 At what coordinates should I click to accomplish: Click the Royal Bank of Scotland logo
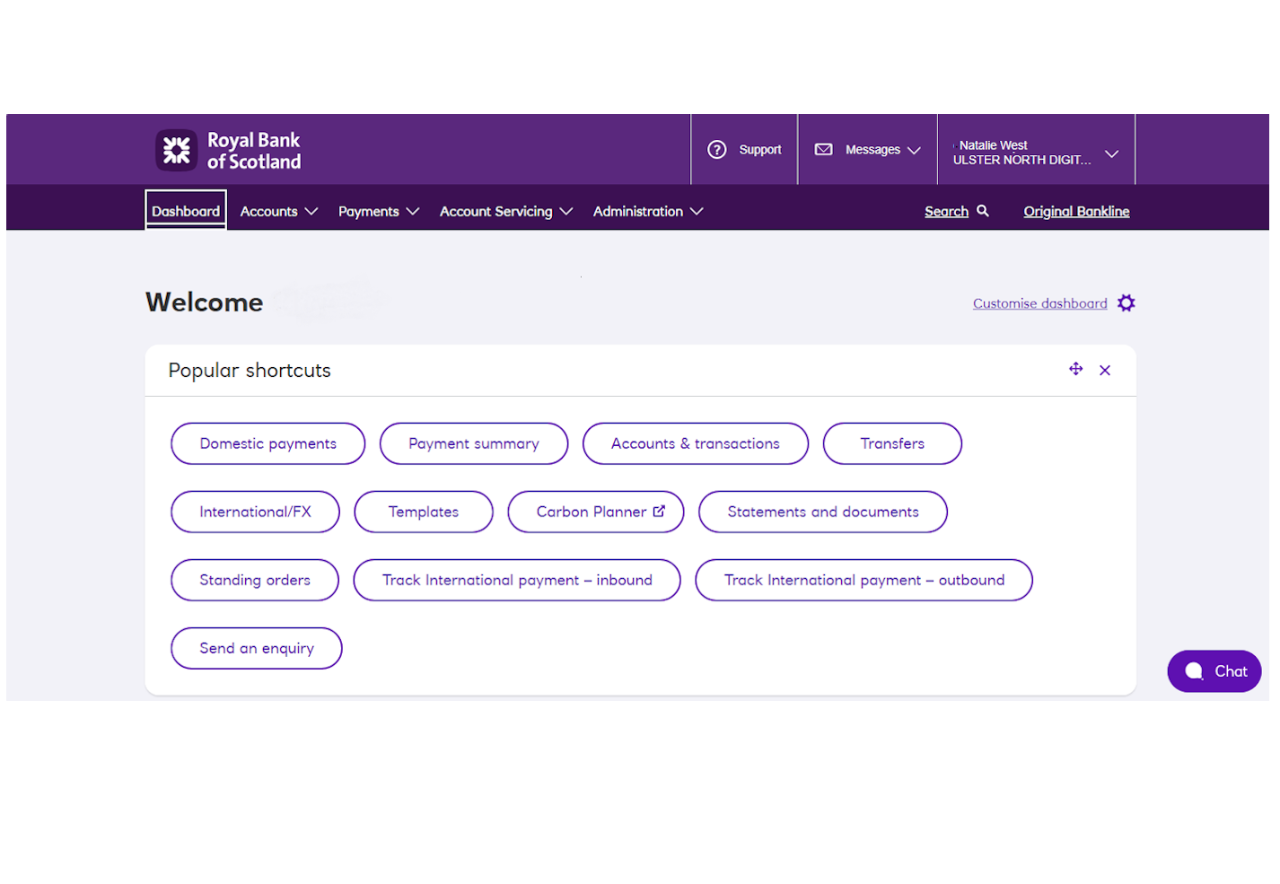point(227,149)
